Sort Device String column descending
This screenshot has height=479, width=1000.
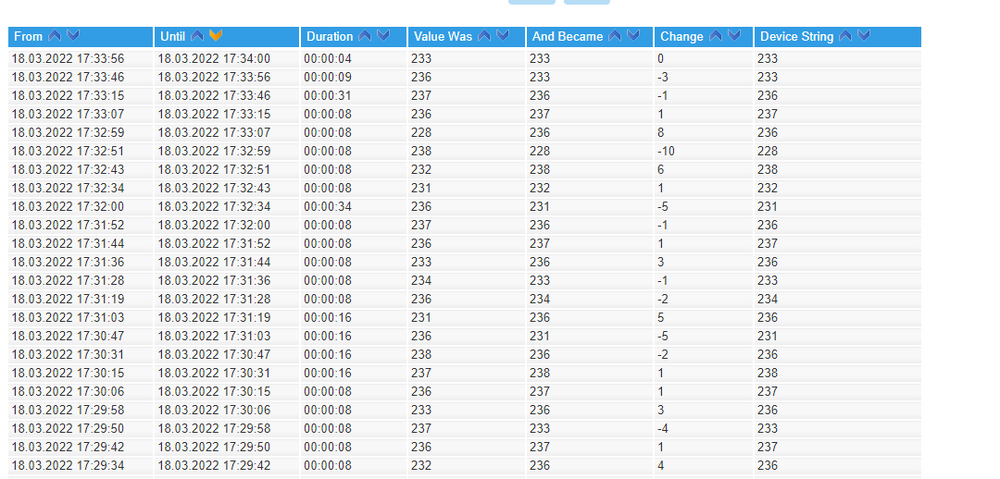(x=863, y=37)
